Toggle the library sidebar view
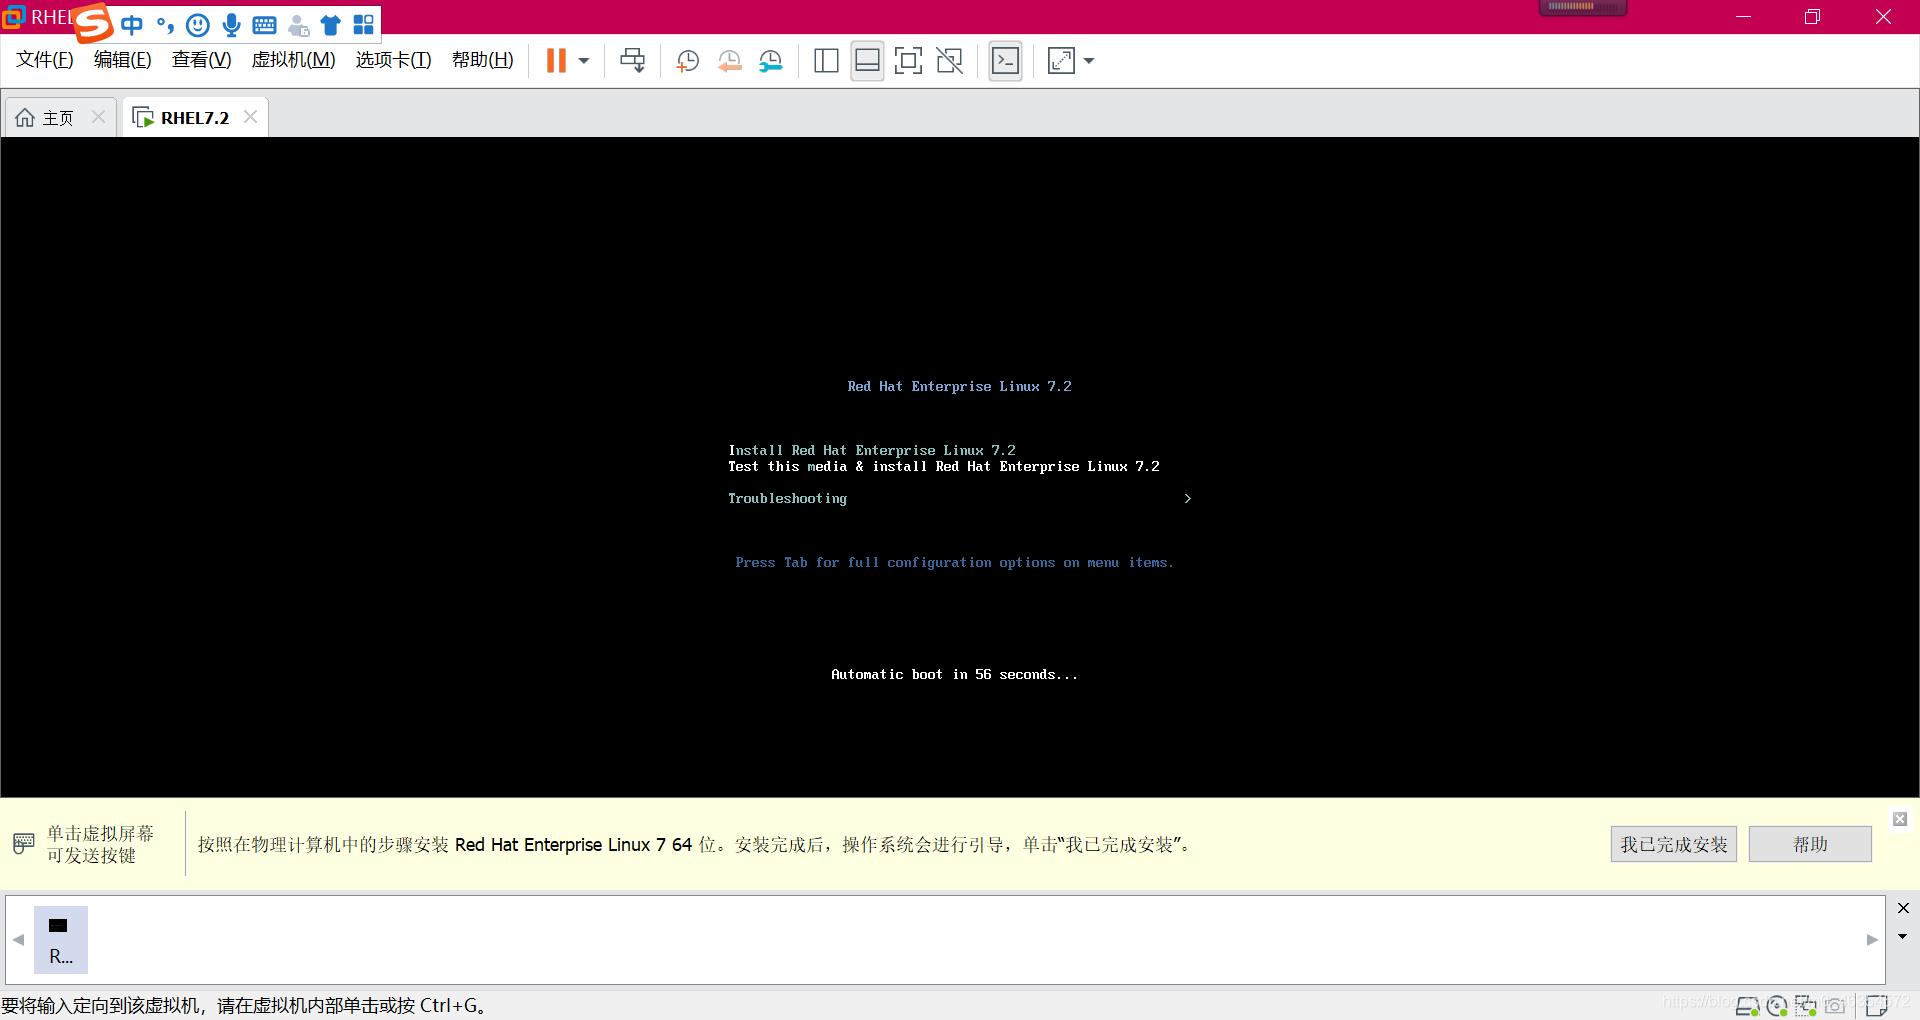This screenshot has width=1920, height=1020. point(826,61)
